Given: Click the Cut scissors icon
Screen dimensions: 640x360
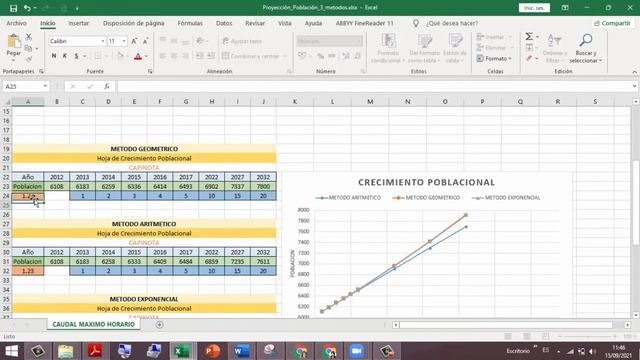Looking at the screenshot, I should click(x=29, y=37).
